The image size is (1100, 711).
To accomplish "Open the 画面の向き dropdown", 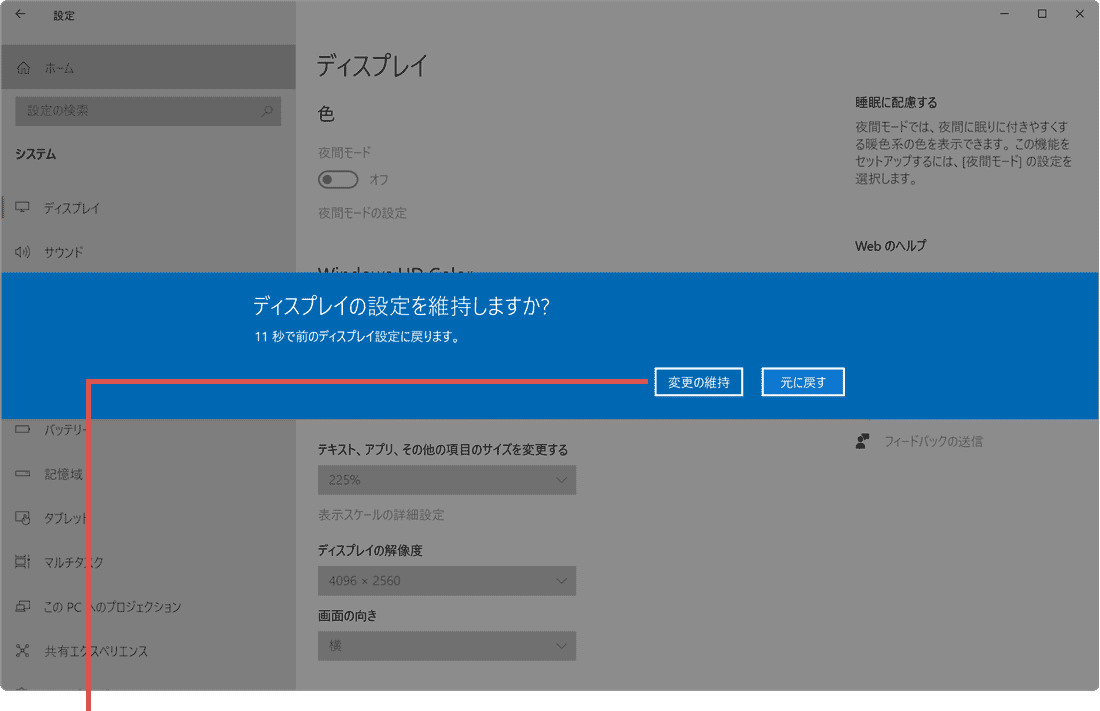I will point(447,646).
